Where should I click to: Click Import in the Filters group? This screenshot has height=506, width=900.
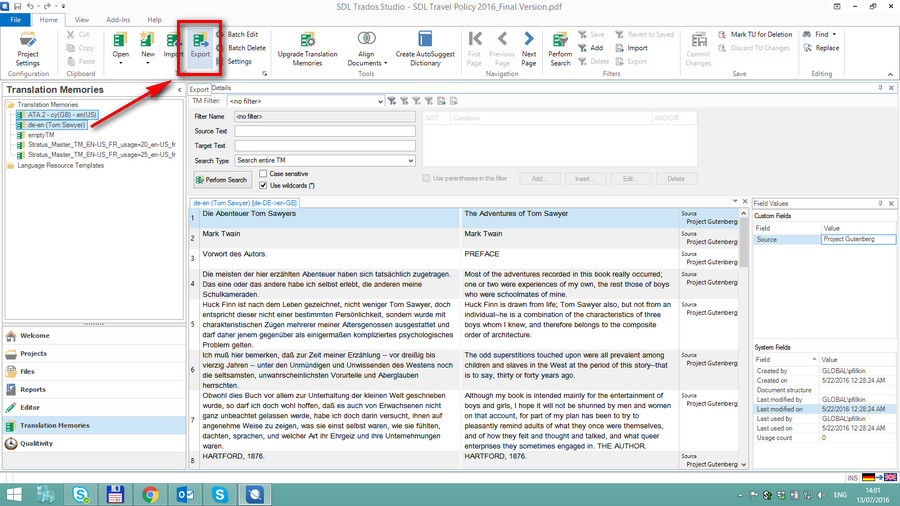[x=631, y=48]
